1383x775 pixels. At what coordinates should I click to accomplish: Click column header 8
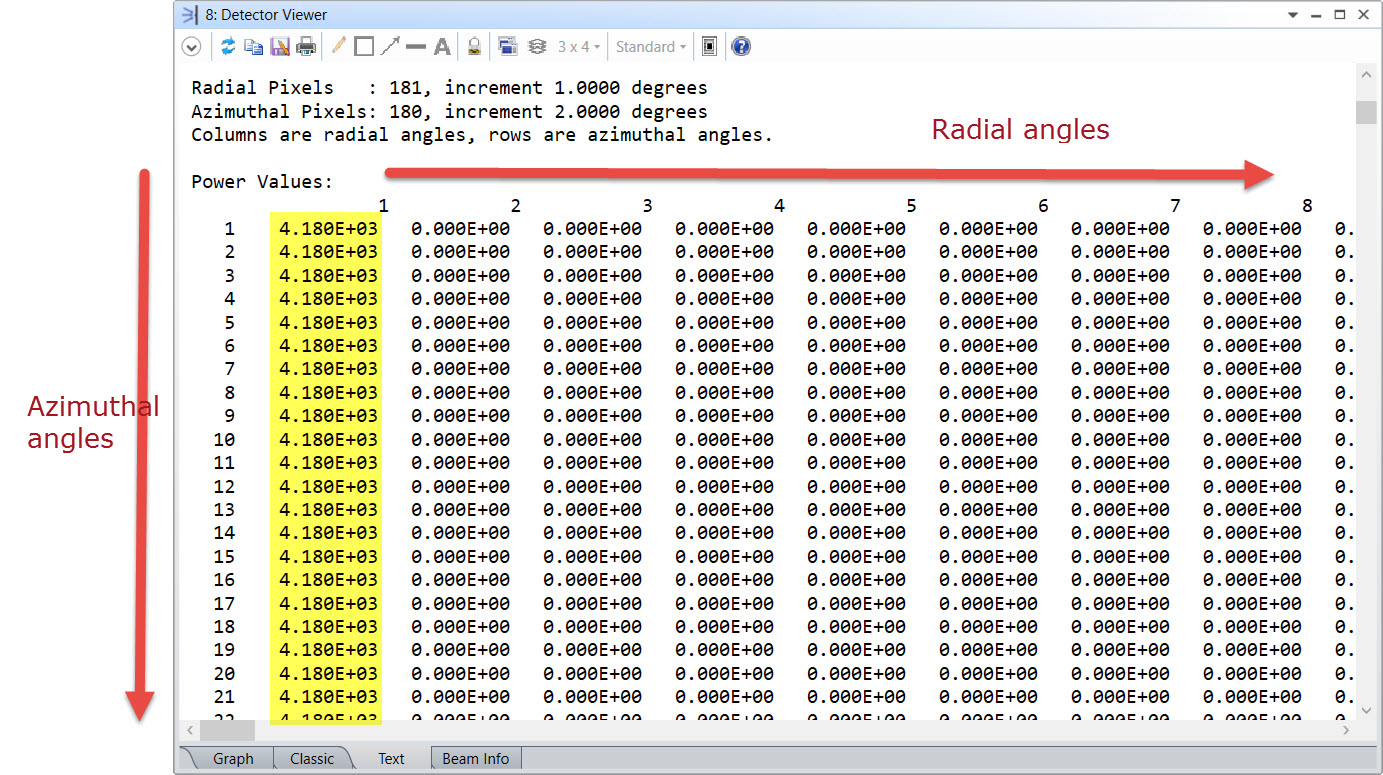pyautogui.click(x=1307, y=206)
